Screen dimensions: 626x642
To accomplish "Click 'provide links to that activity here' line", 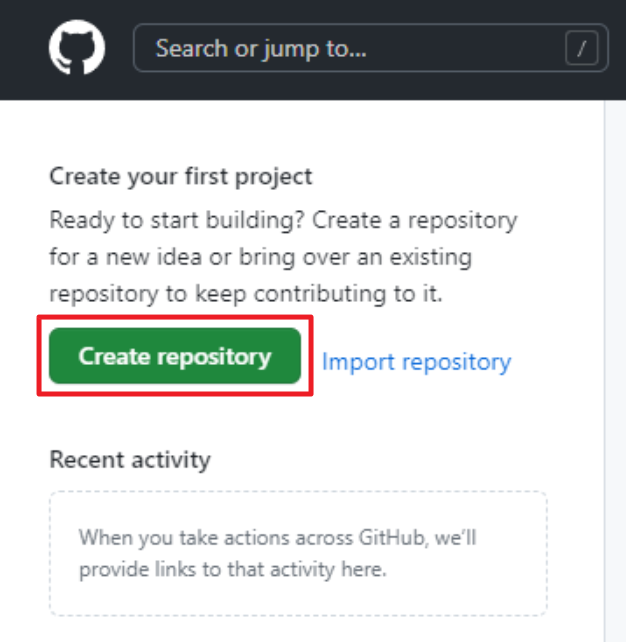I will click(x=232, y=570).
